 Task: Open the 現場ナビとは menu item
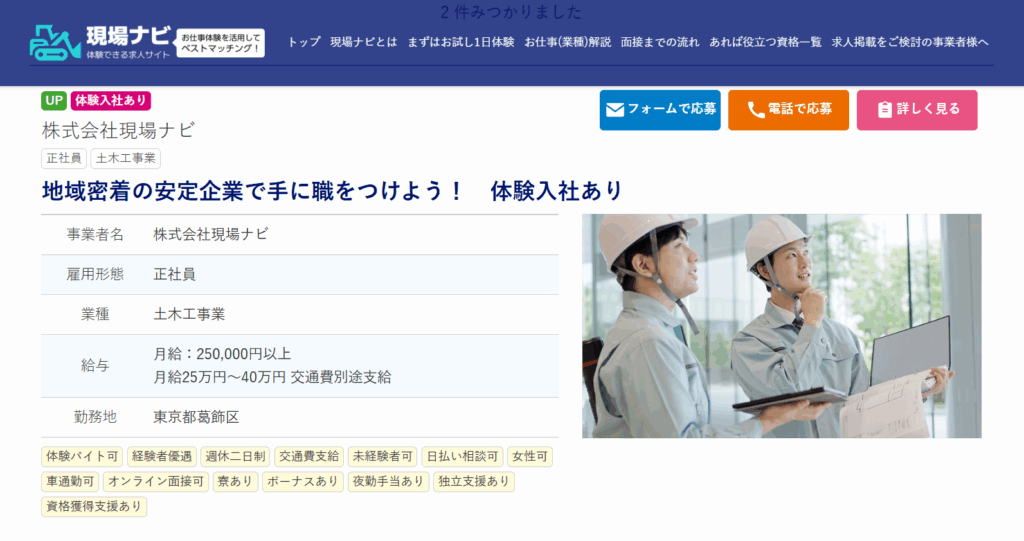[363, 42]
